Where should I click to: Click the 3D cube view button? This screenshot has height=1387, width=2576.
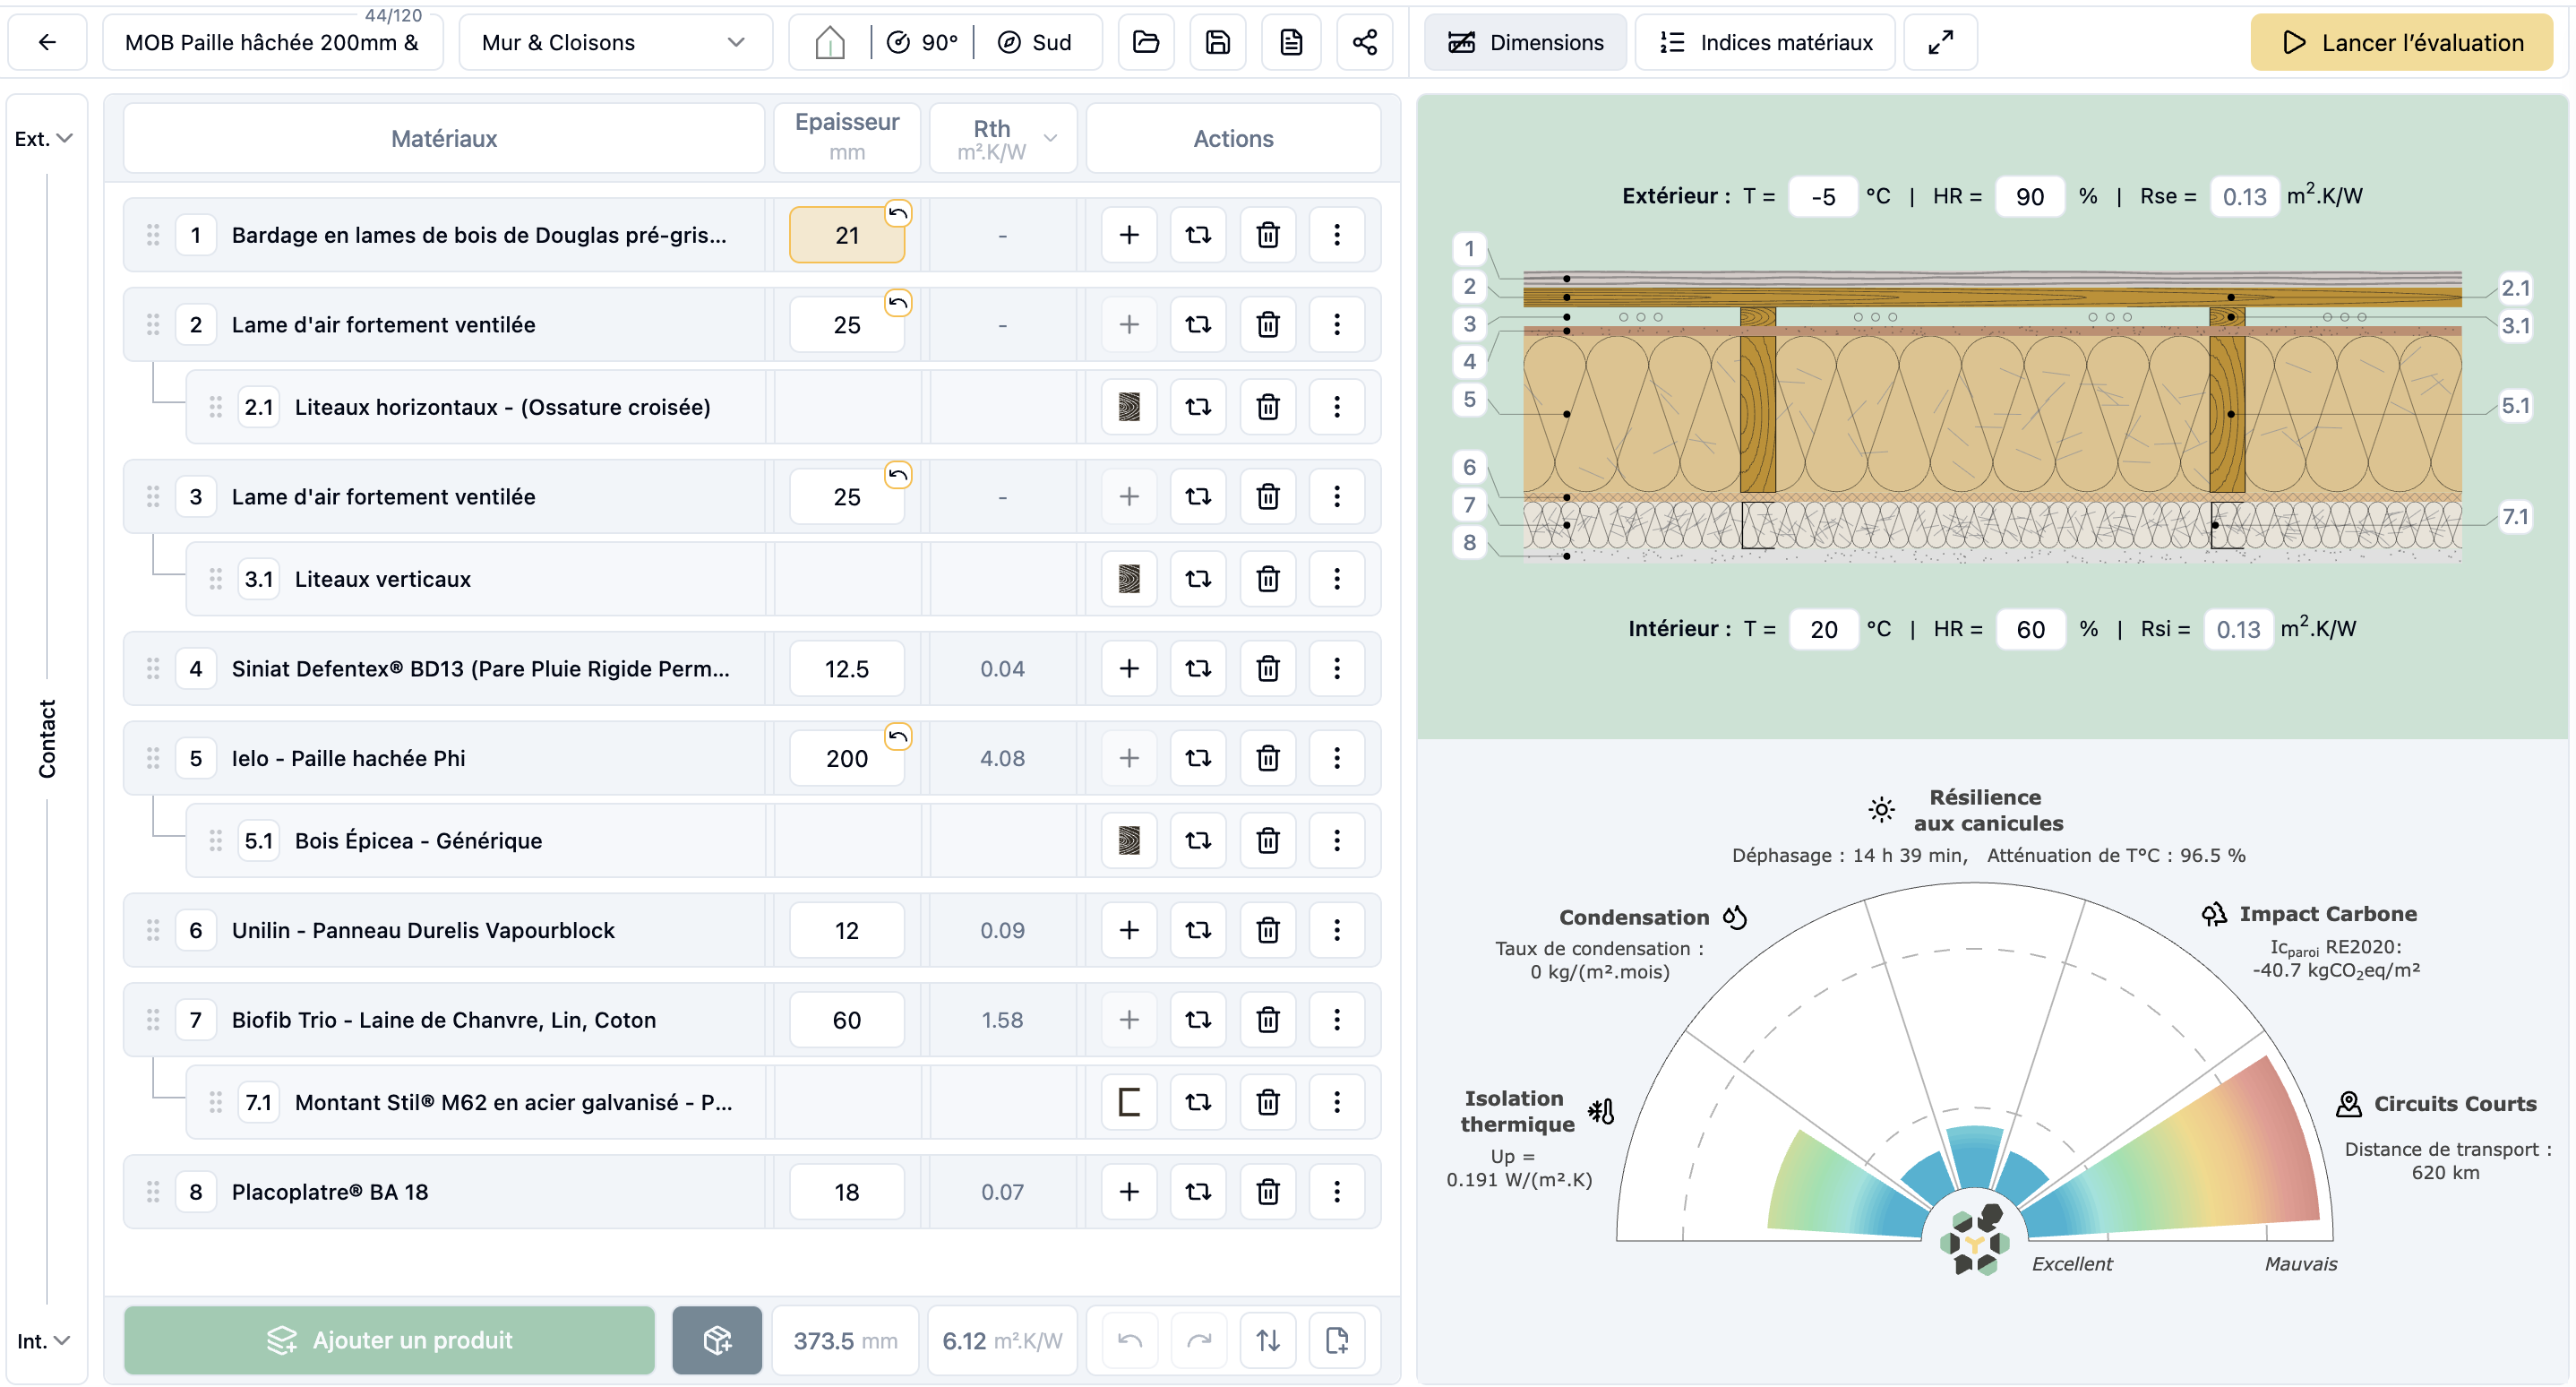click(x=716, y=1340)
